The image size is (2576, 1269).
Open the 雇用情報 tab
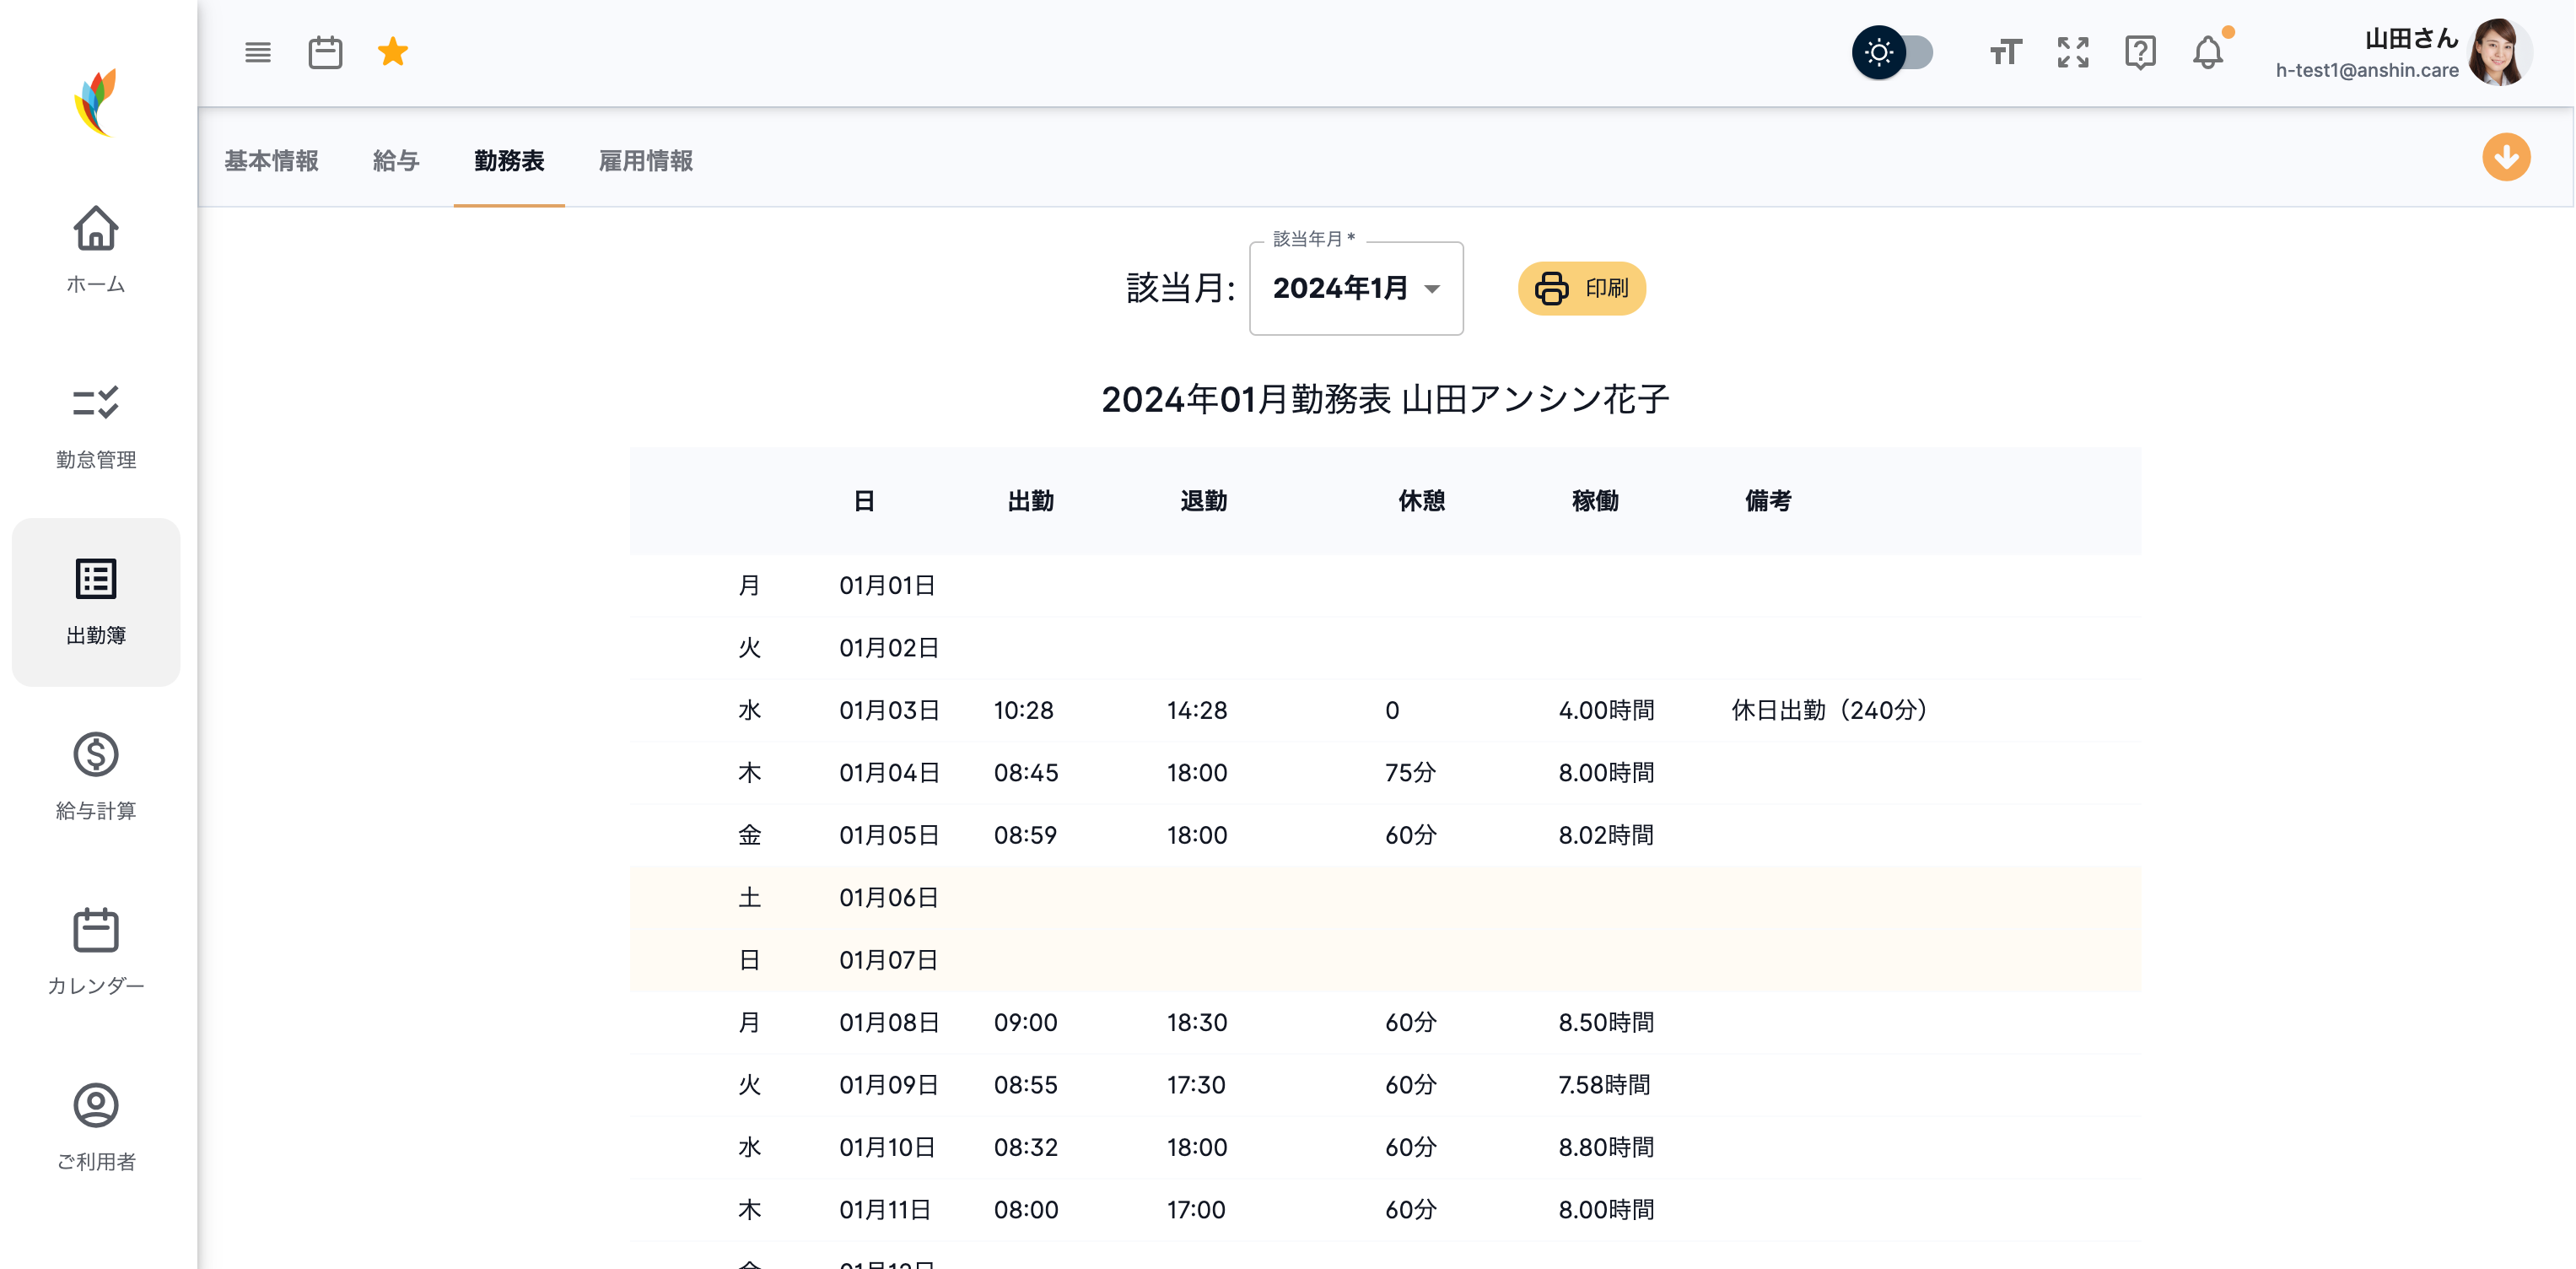(x=645, y=160)
